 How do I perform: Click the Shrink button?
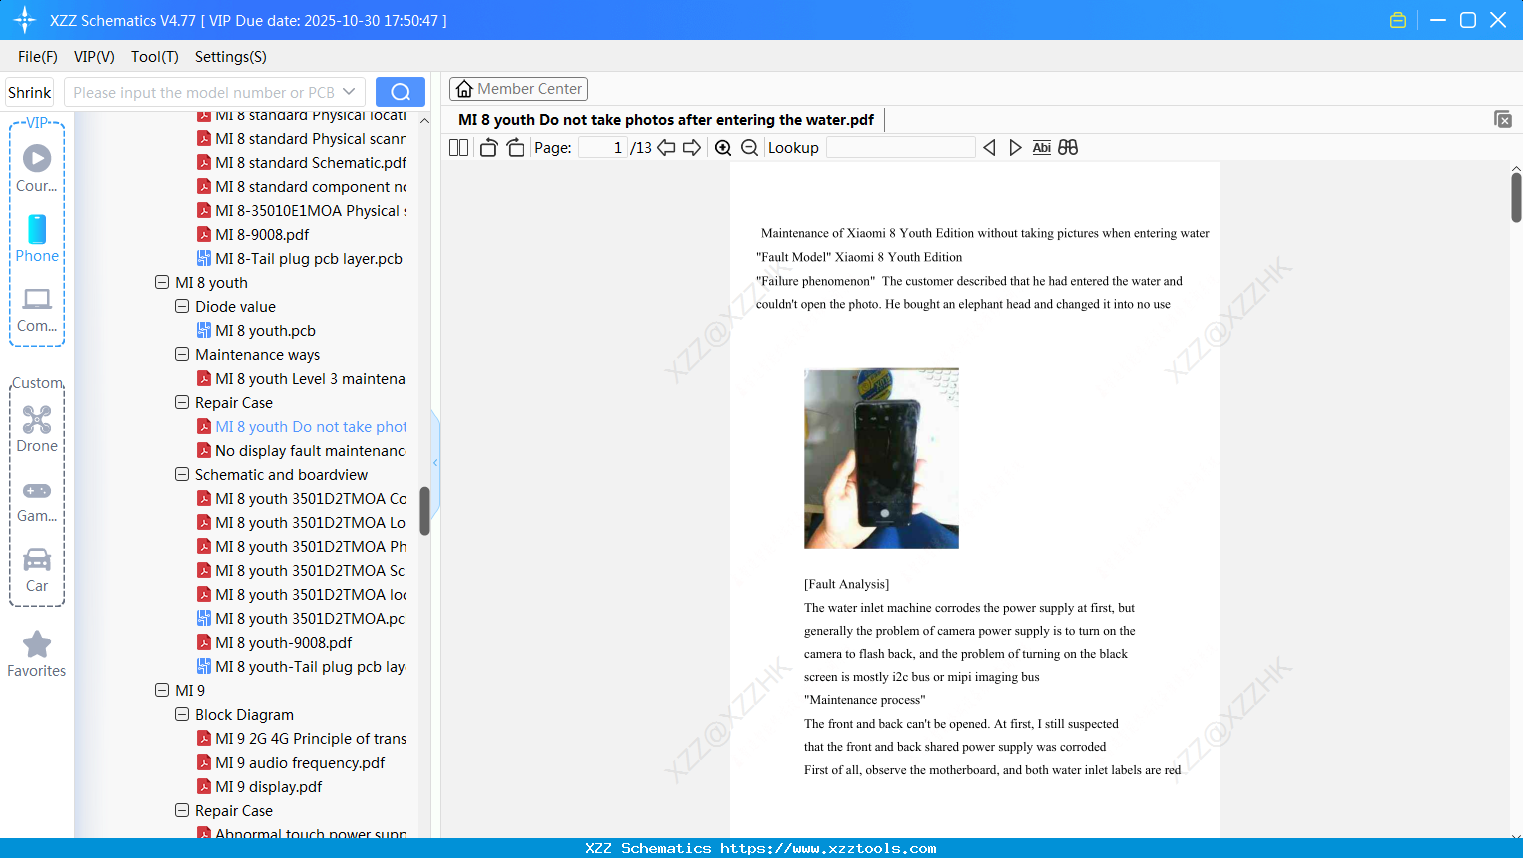click(30, 92)
